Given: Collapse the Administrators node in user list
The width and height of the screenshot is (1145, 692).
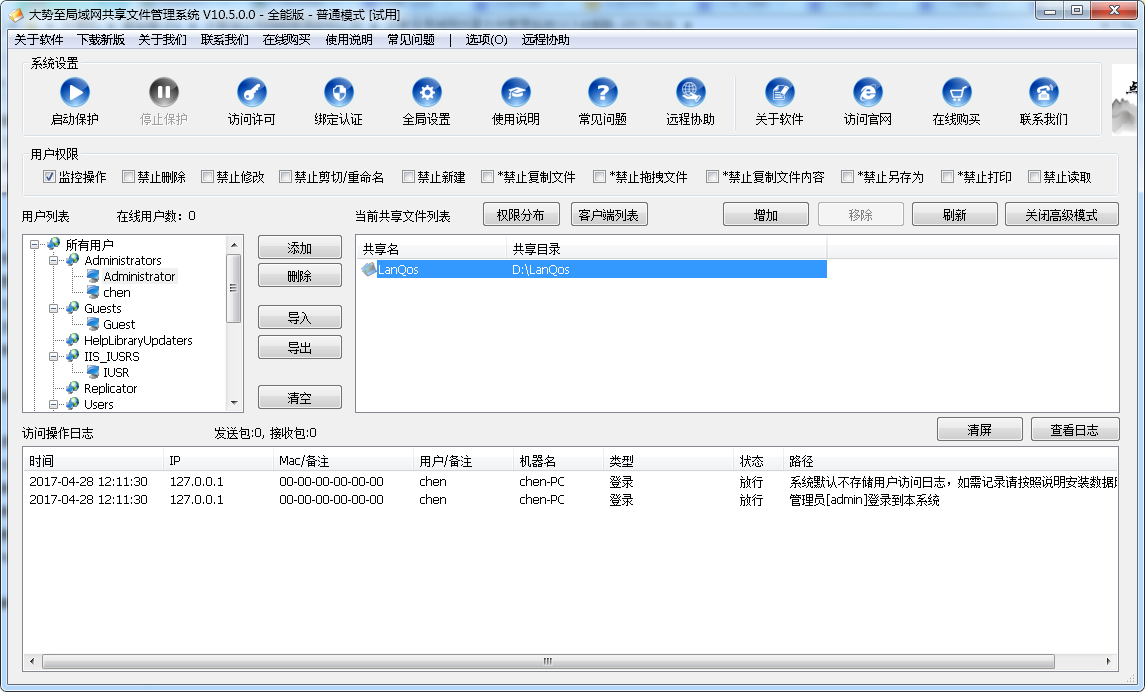Looking at the screenshot, I should (x=51, y=260).
